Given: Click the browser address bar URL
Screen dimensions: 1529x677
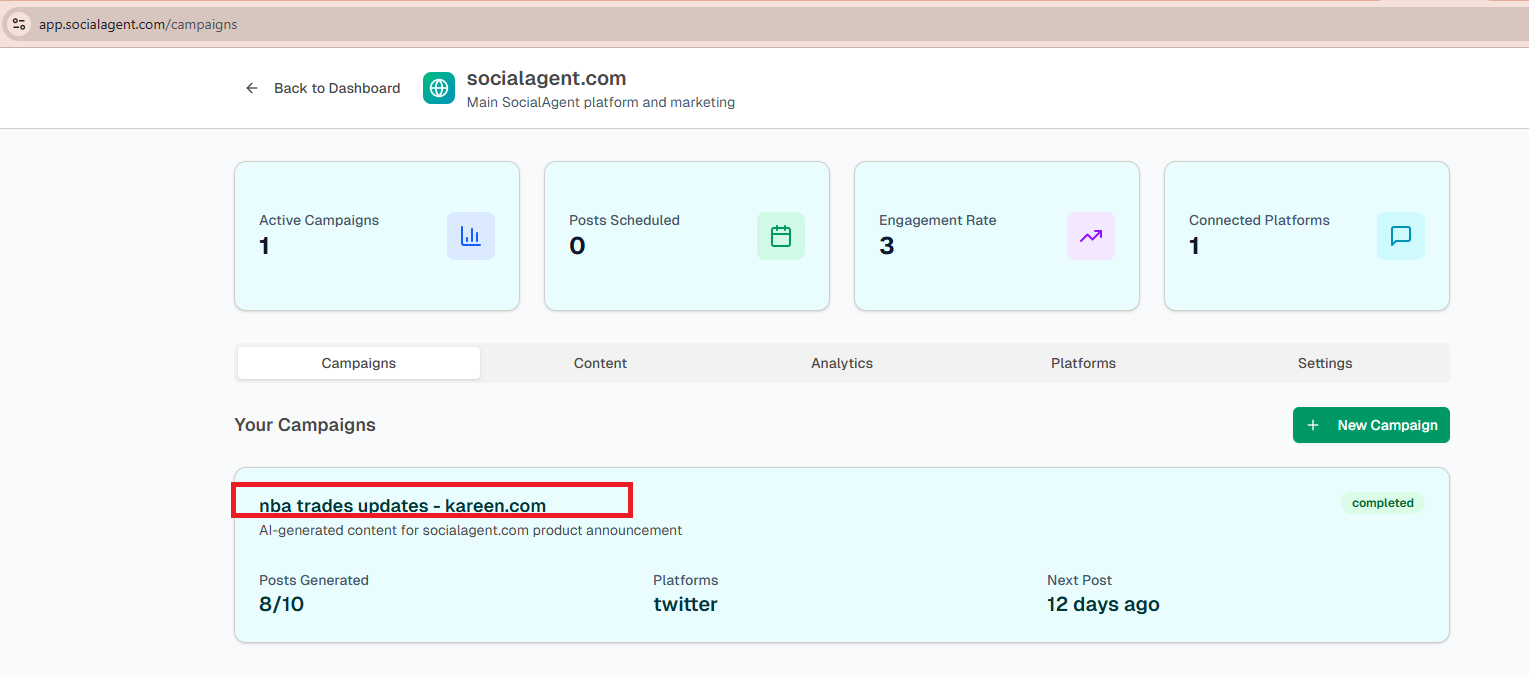Looking at the screenshot, I should pyautogui.click(x=138, y=24).
